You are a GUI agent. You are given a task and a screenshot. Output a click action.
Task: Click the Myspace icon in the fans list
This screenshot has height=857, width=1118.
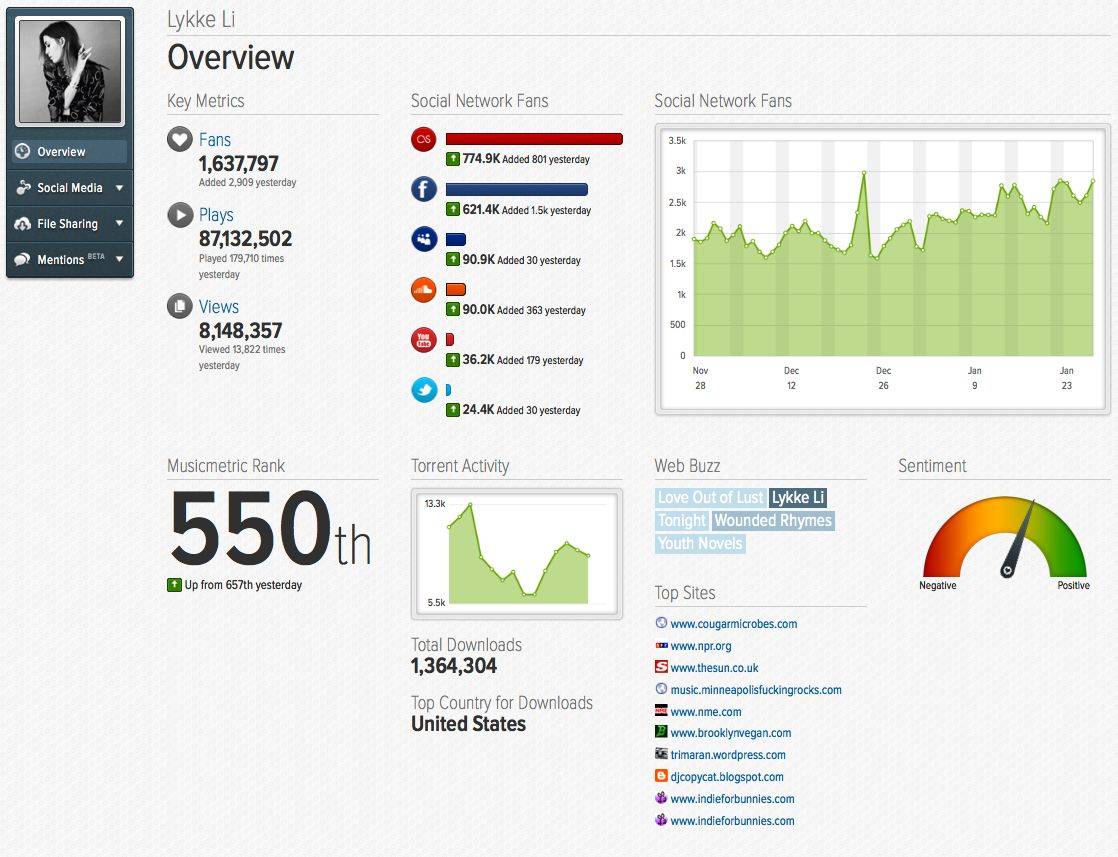point(423,239)
